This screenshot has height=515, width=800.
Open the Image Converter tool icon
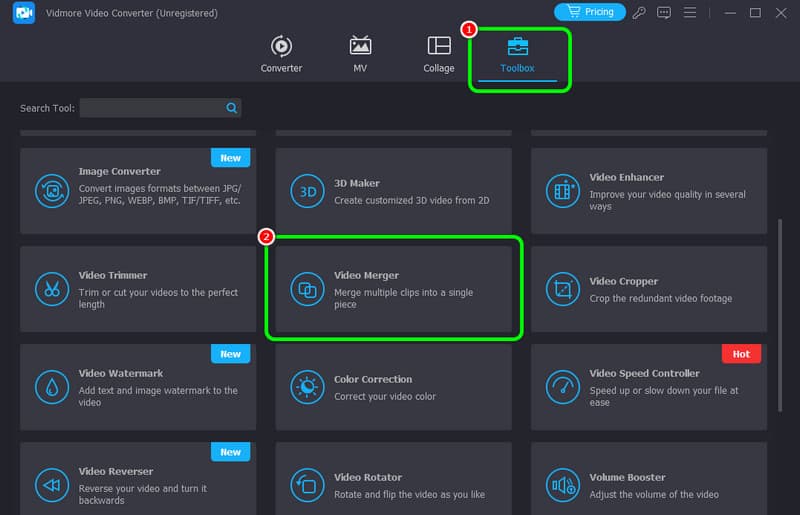pos(51,191)
